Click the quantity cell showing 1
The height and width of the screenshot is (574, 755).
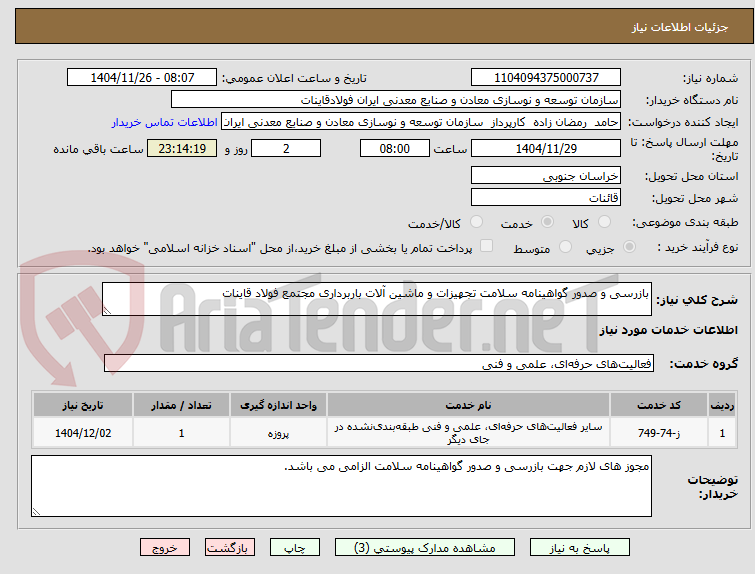point(181,433)
